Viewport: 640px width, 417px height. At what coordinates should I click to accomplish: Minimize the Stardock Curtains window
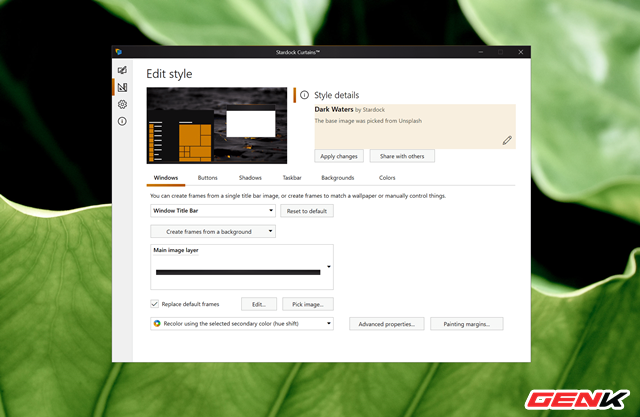(x=481, y=52)
